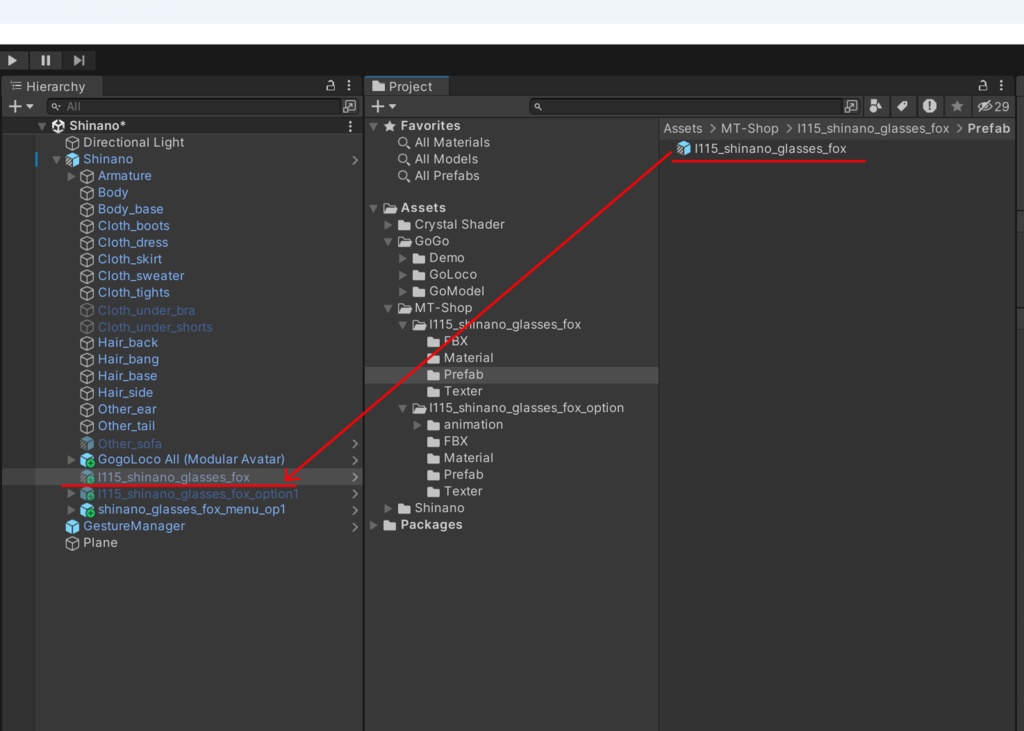Click the Search by Label tag icon

coord(903,106)
